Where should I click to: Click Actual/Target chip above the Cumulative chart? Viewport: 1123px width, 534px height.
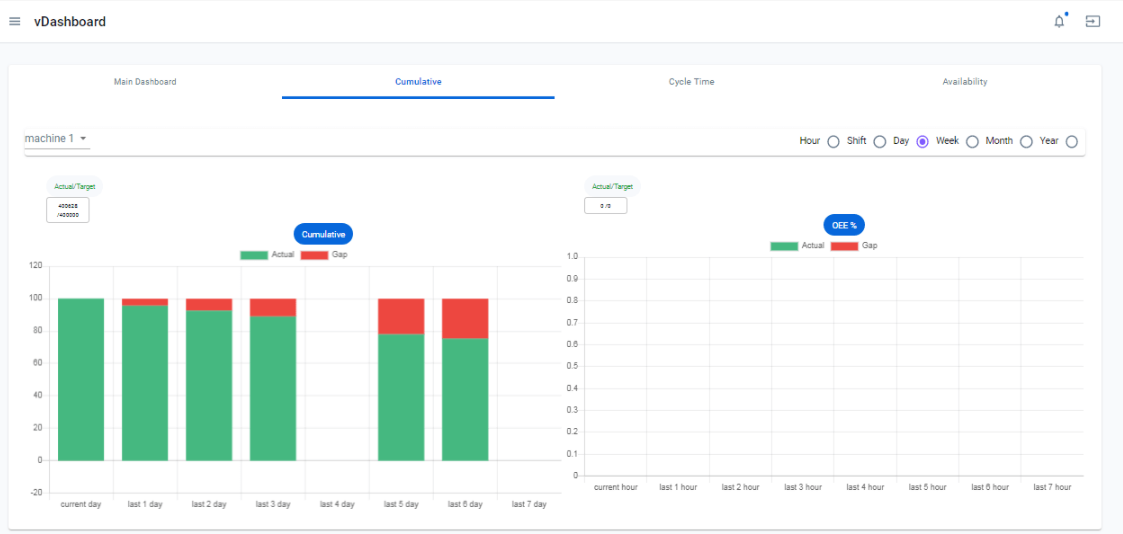(74, 186)
